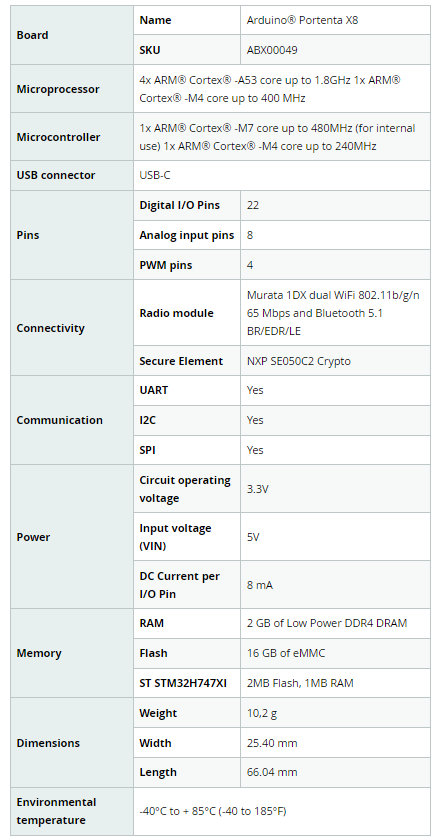Select the NXP SE050C2 Crypto cell
Image resolution: width=441 pixels, height=840 pixels.
click(x=335, y=361)
